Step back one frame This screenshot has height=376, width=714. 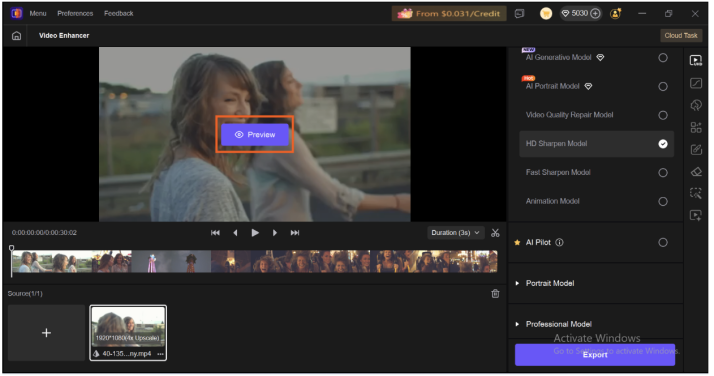235,233
